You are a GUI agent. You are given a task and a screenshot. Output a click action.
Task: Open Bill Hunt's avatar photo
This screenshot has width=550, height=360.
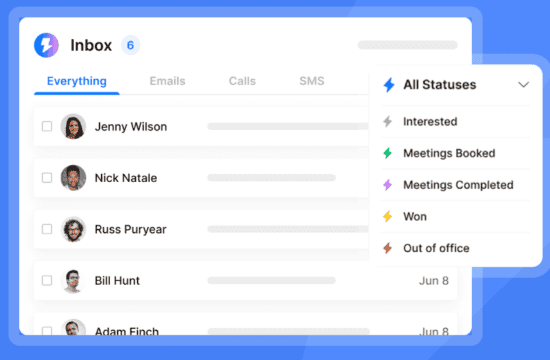coord(73,280)
